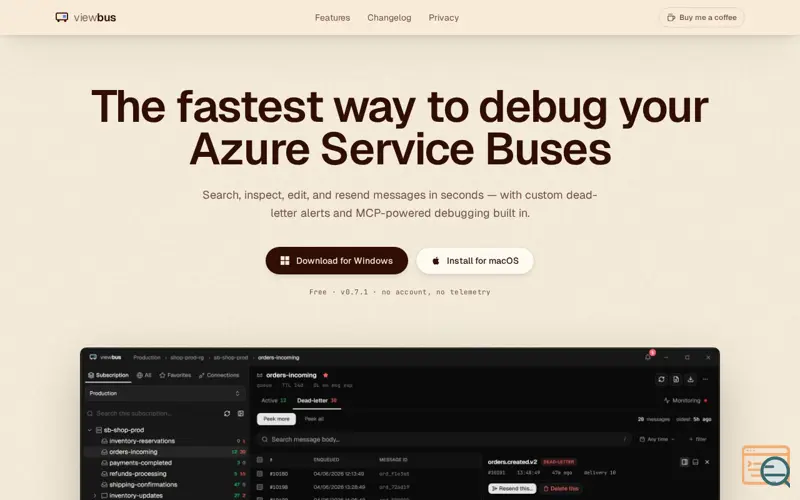
Task: Click Install for macOS
Action: 475,261
